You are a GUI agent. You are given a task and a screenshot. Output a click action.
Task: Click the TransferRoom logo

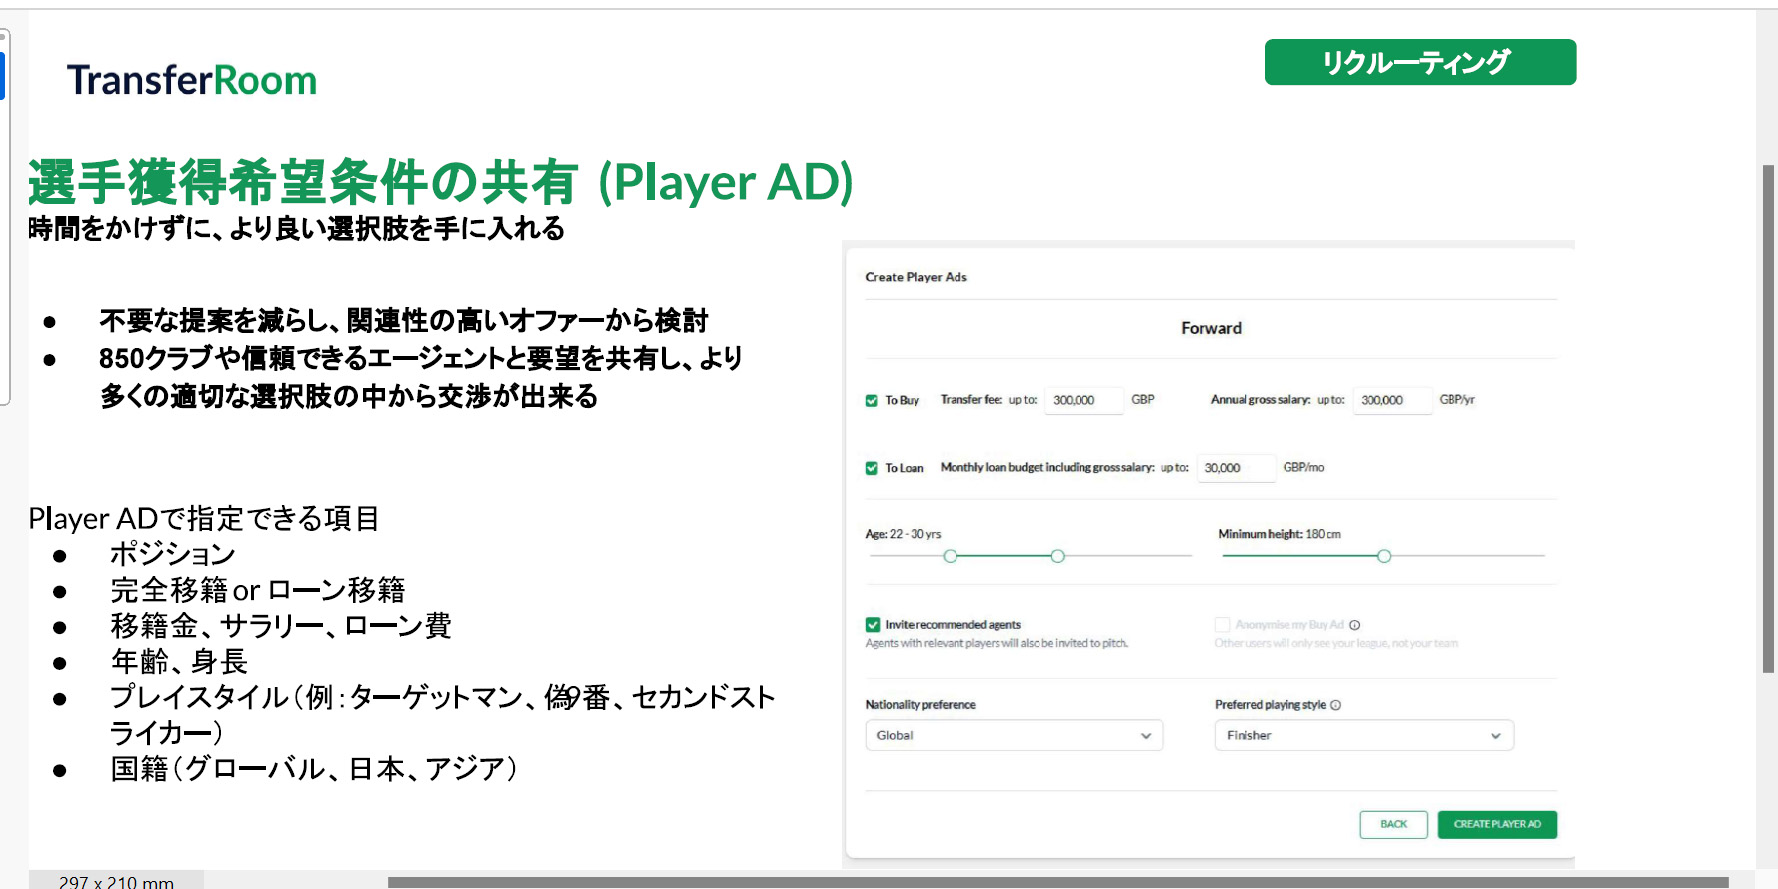pos(192,80)
